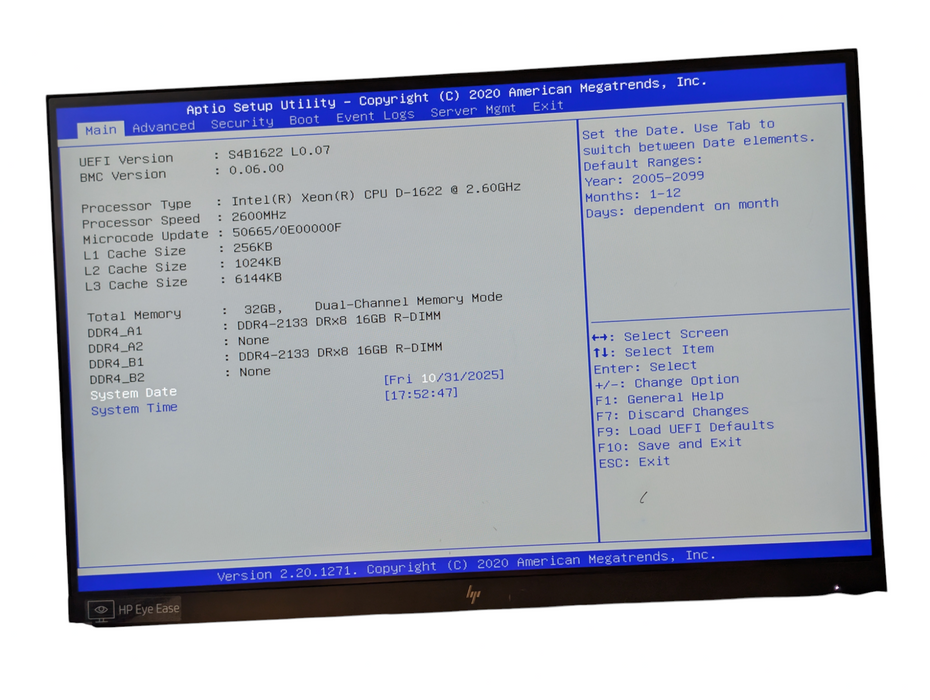The width and height of the screenshot is (930, 700).
Task: Click the BMC Version label
Action: (x=123, y=176)
